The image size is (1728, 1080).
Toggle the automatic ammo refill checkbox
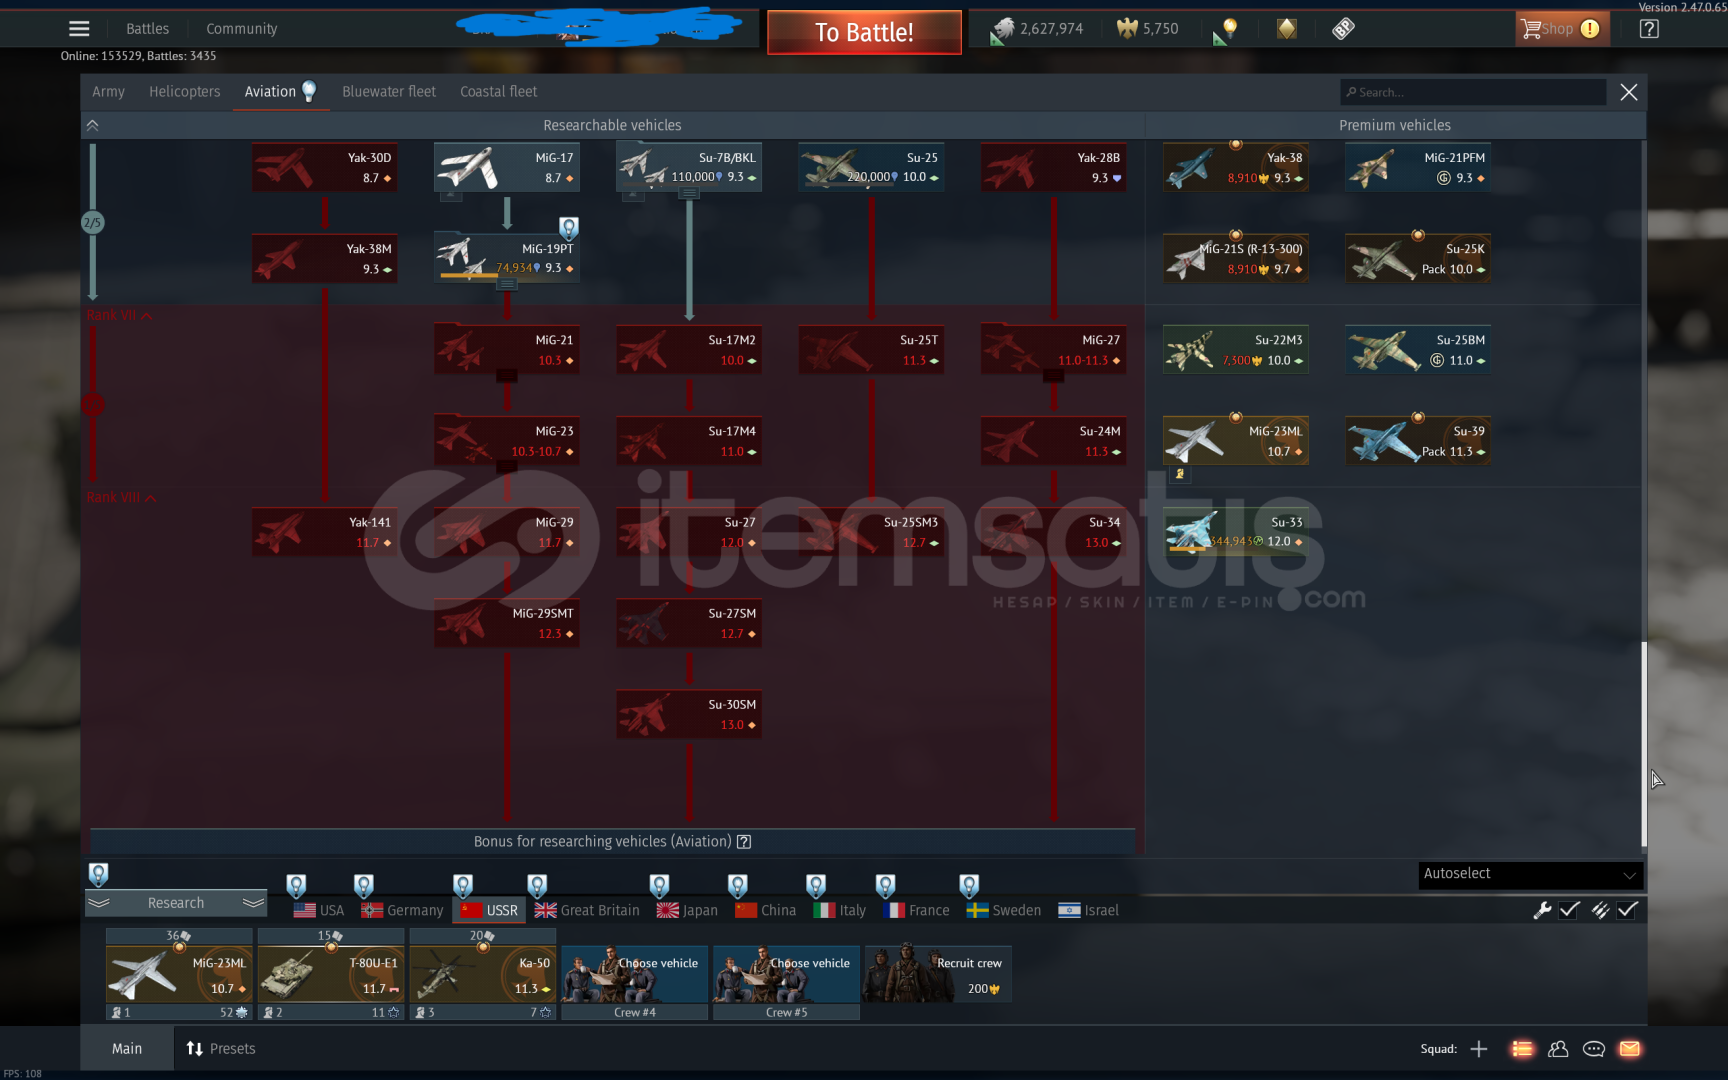point(1628,910)
